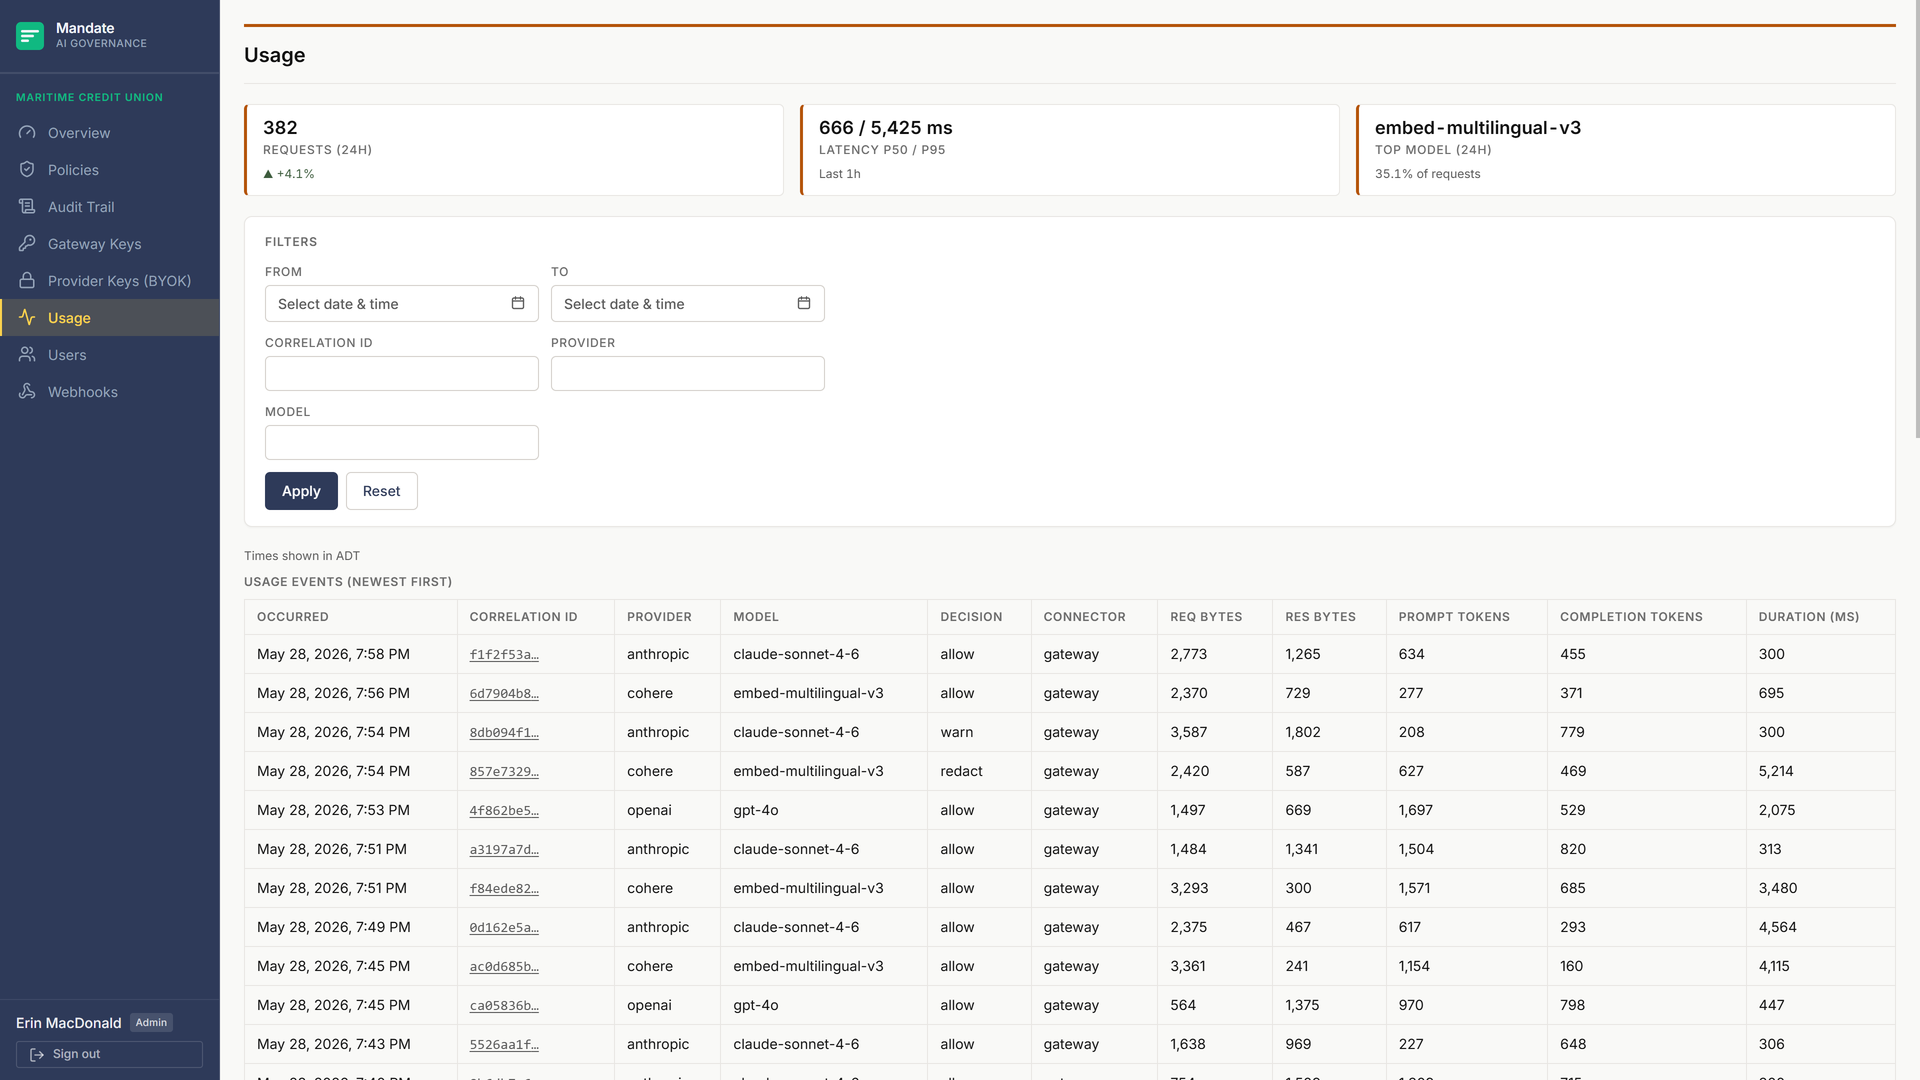The width and height of the screenshot is (1920, 1080).
Task: Click the Gateway Keys key icon
Action: [27, 243]
